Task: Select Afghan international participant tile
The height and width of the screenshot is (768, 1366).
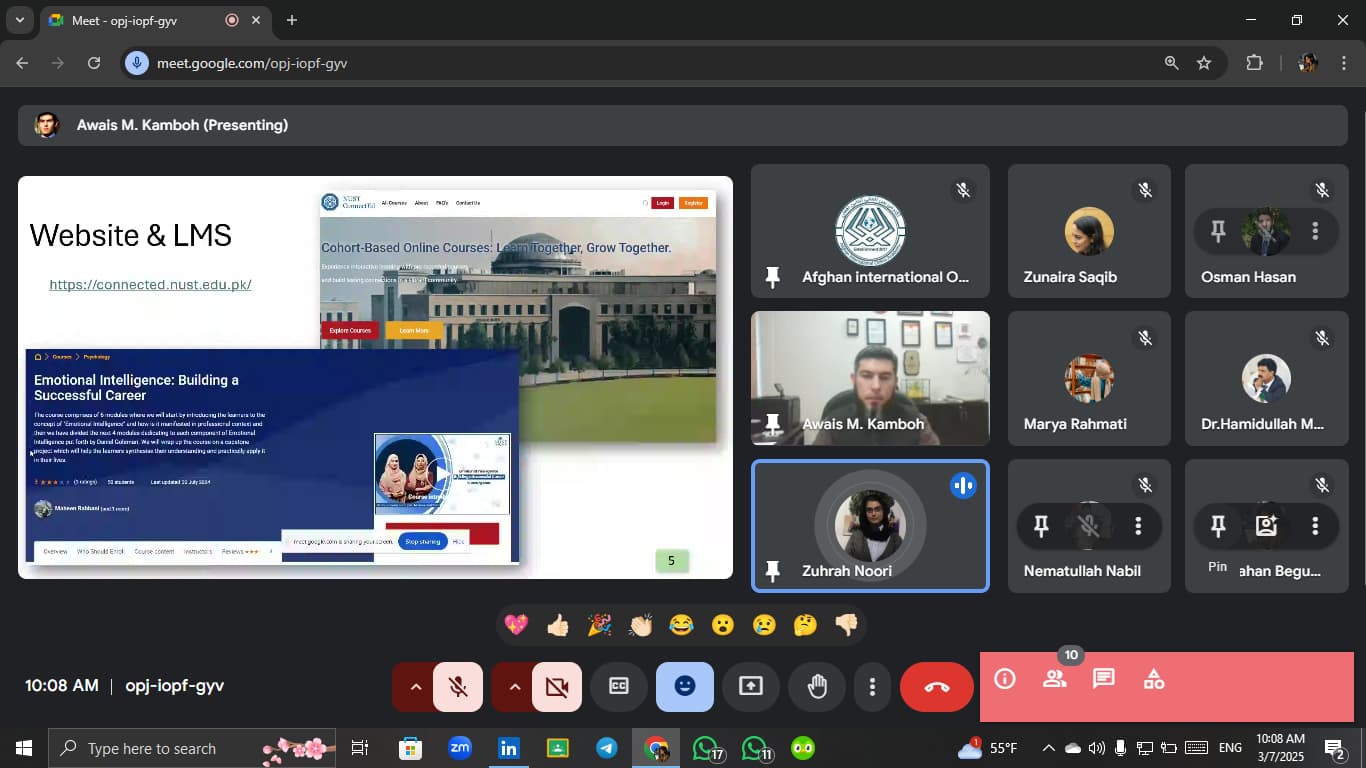Action: pyautogui.click(x=870, y=231)
